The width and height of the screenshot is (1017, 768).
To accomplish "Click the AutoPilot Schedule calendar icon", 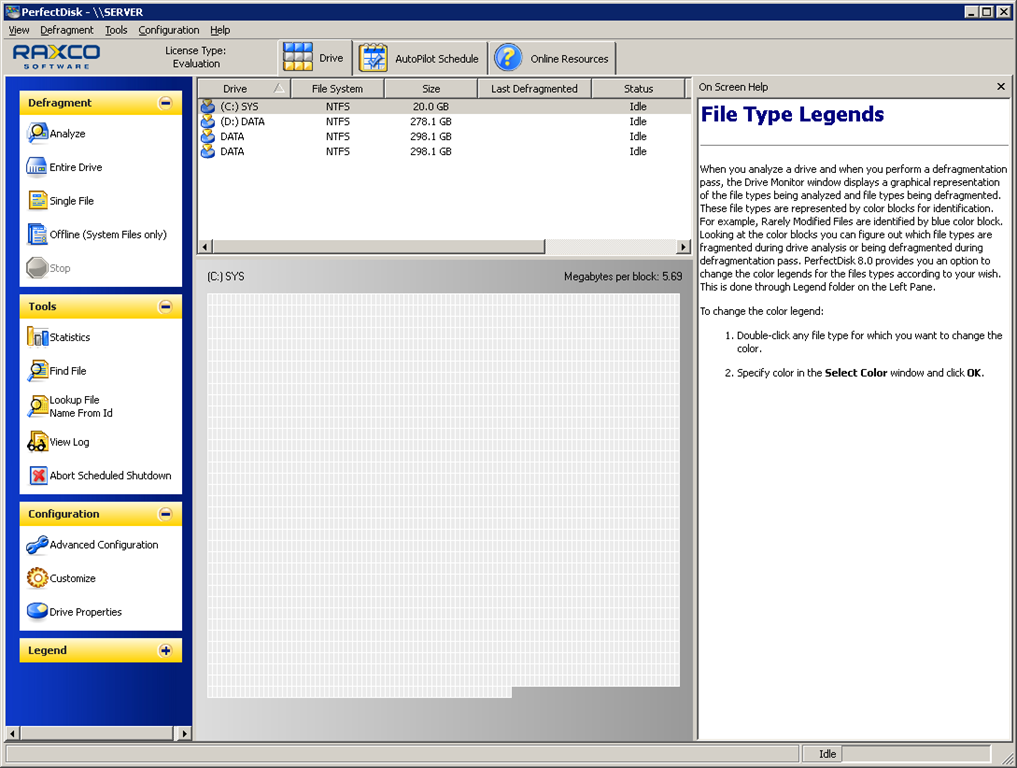I will (374, 58).
